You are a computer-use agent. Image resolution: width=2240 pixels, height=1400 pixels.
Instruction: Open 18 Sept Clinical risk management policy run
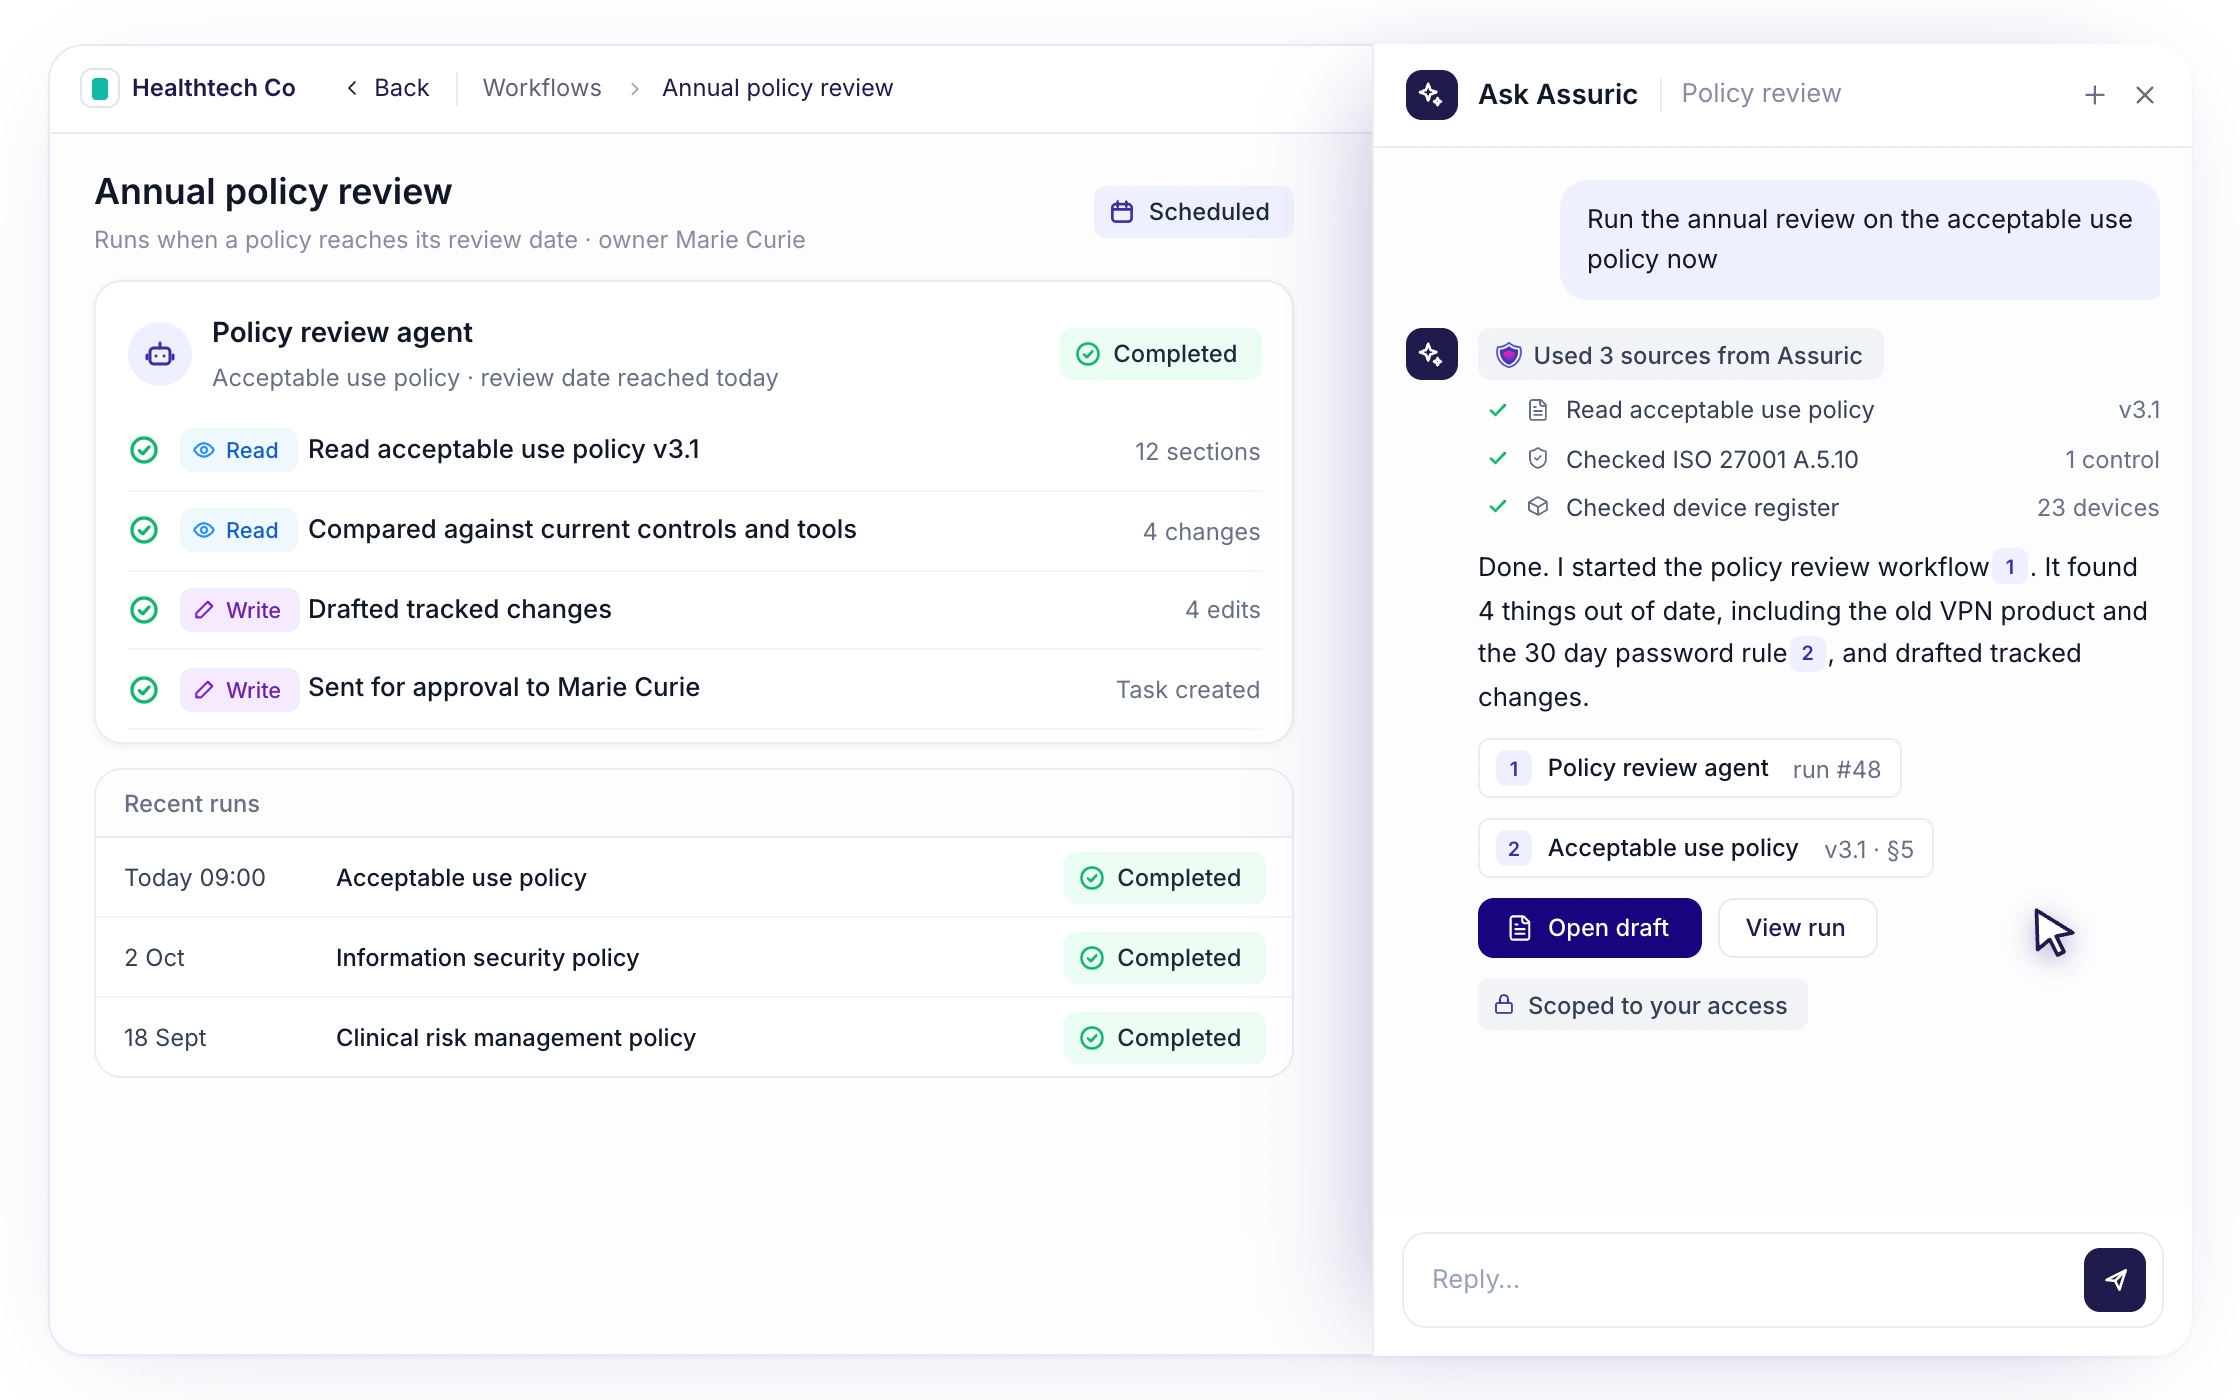coord(694,1038)
